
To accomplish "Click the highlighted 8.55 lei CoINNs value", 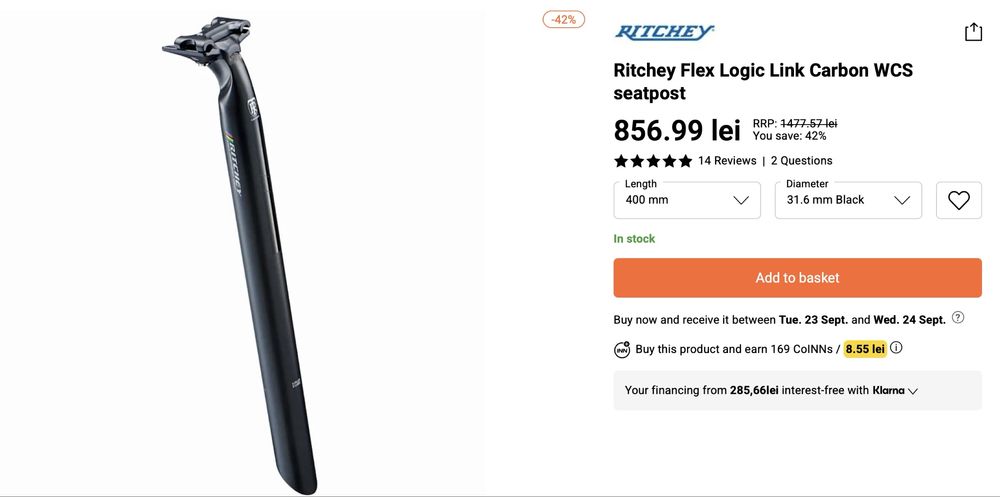I will pos(865,349).
